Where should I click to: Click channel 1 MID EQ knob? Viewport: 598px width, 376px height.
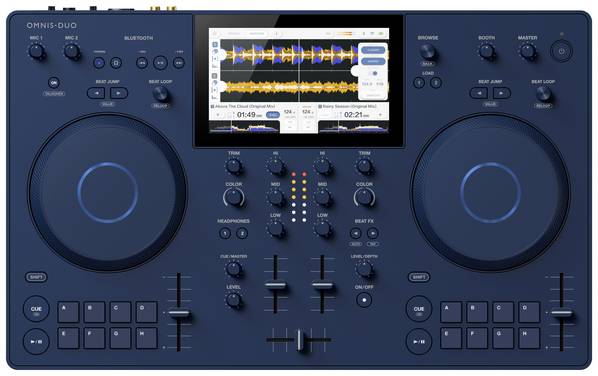[x=275, y=198]
